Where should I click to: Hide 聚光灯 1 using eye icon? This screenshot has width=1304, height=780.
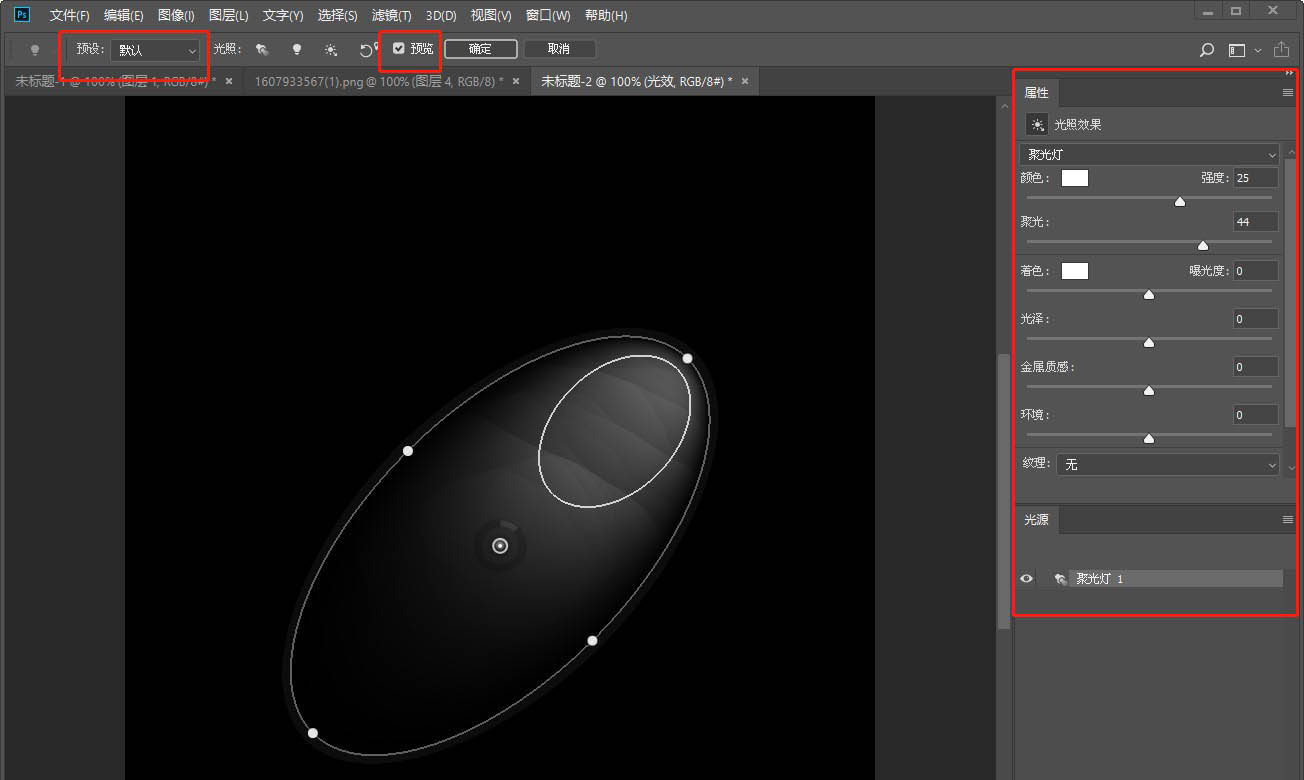coord(1026,579)
